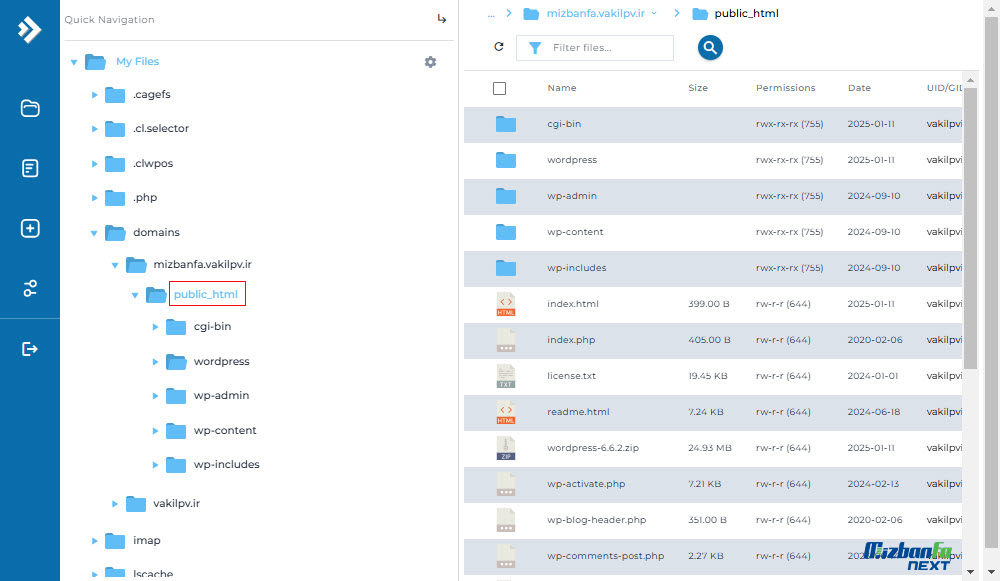Select .clwpos folder label in tree

coord(153,163)
